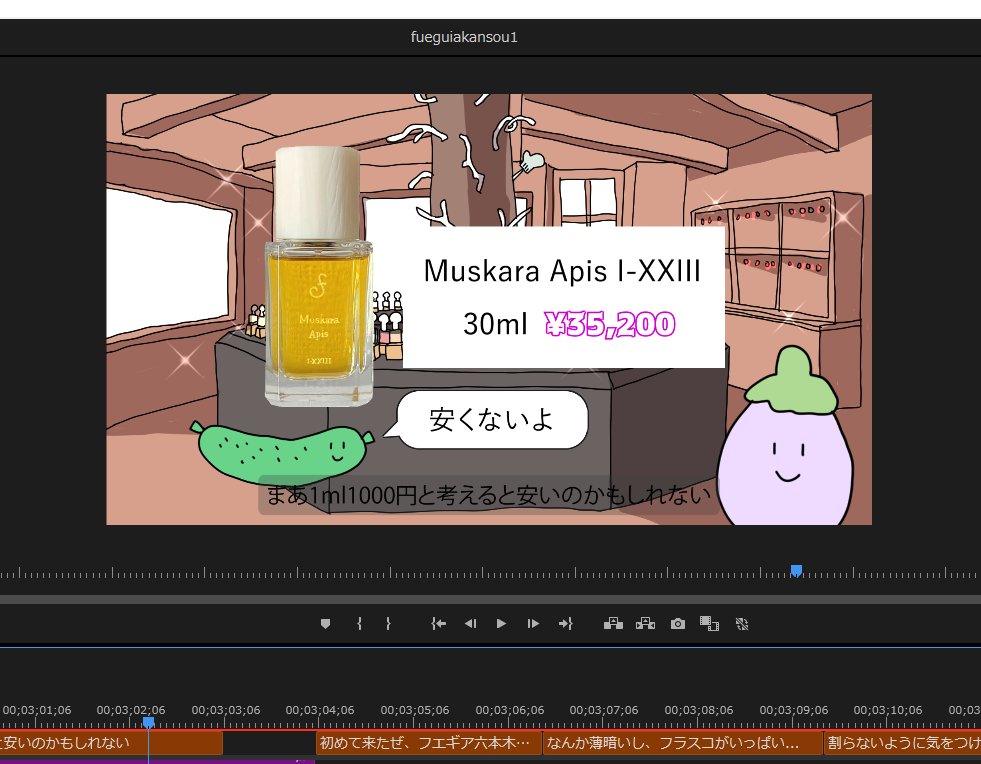
Task: Click the Toggle Proxies icon
Action: coord(742,624)
